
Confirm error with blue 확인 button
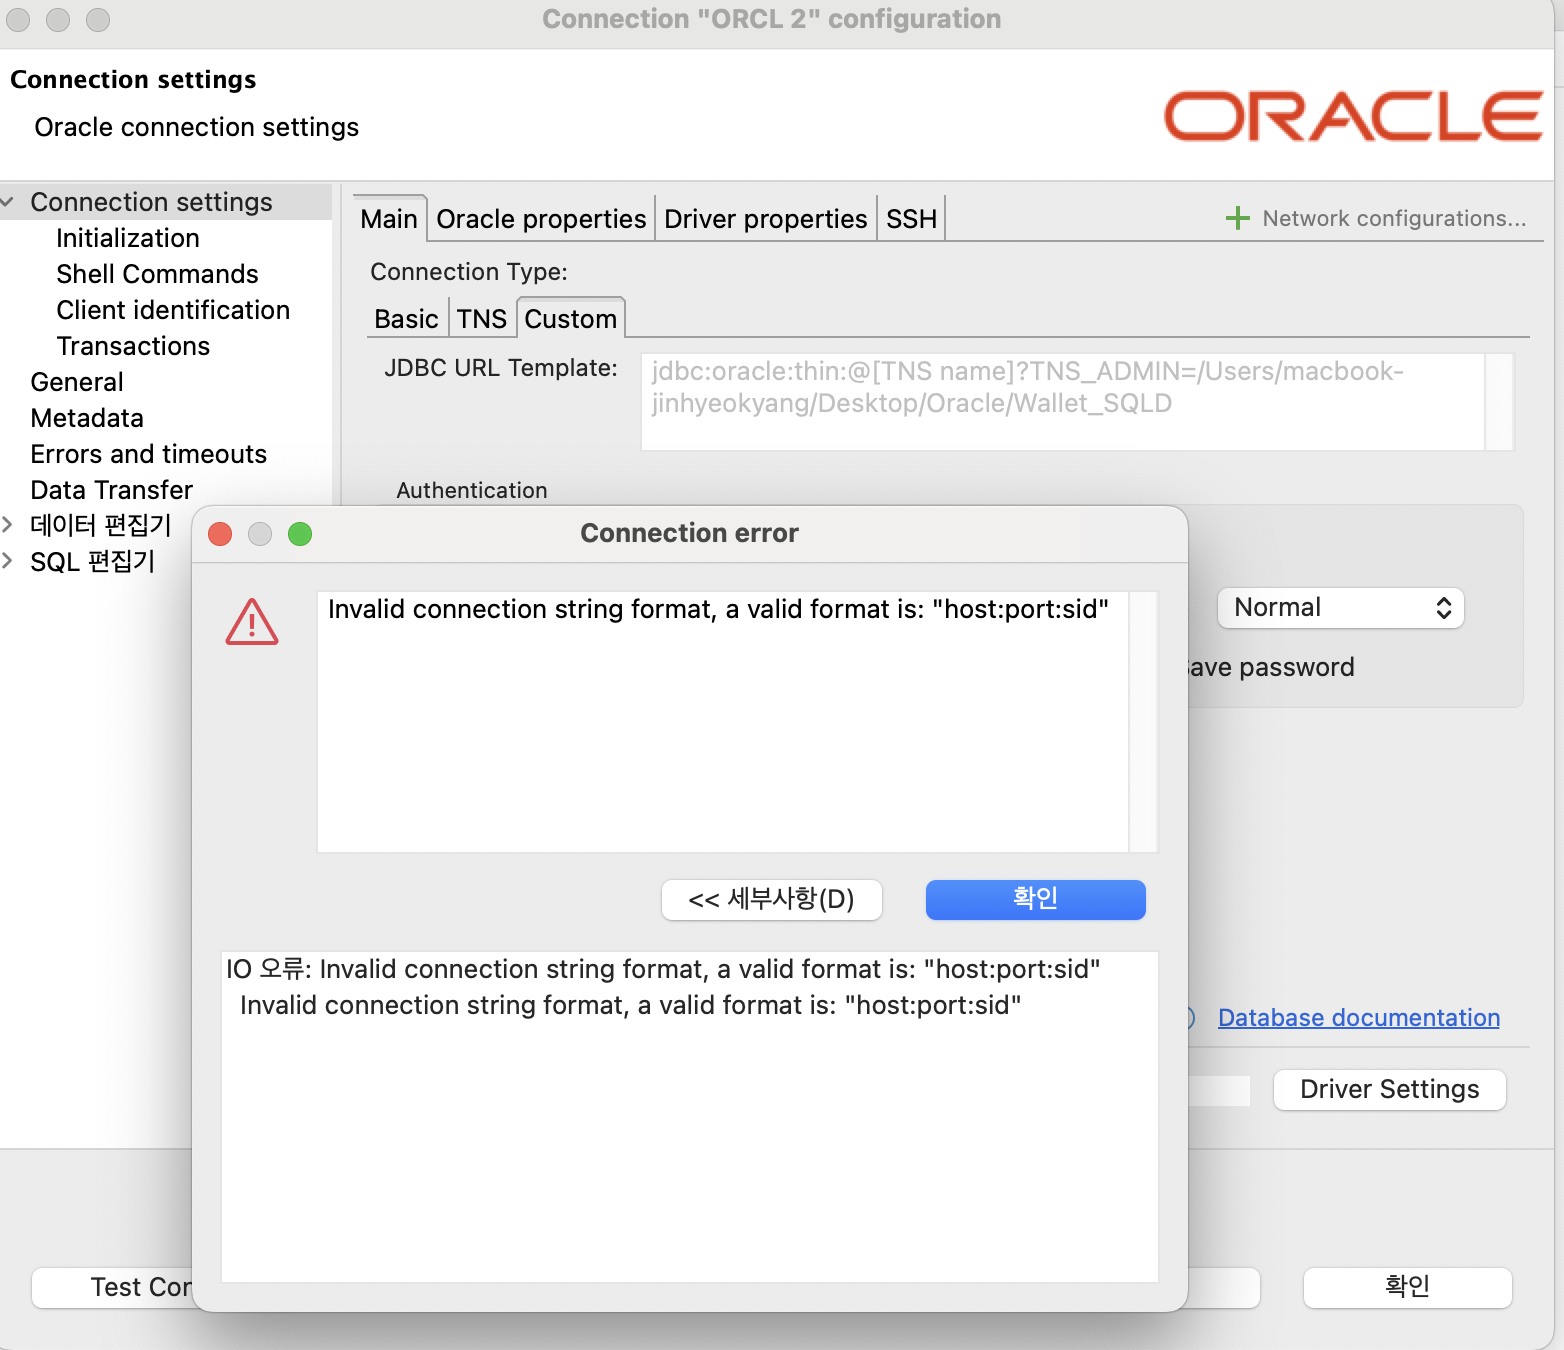(1036, 900)
